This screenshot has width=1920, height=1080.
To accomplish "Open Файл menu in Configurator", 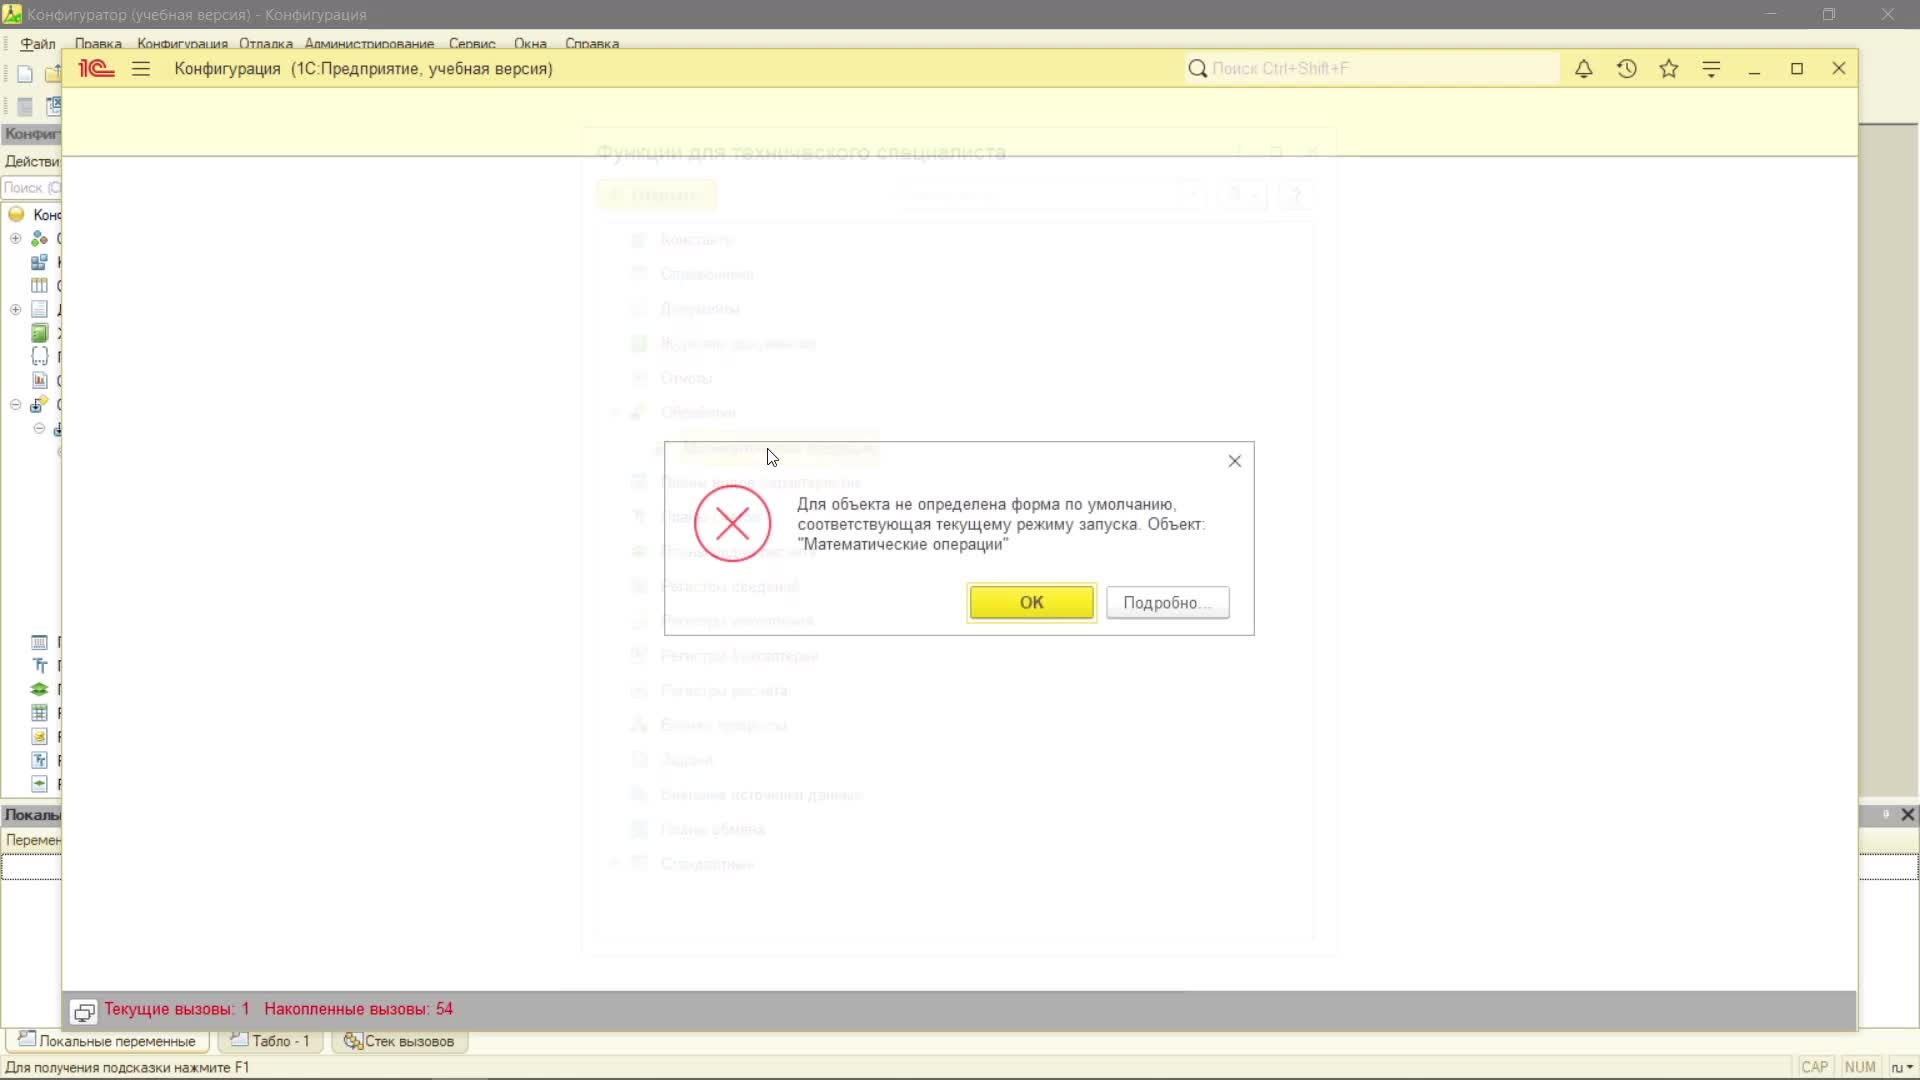I will click(38, 44).
